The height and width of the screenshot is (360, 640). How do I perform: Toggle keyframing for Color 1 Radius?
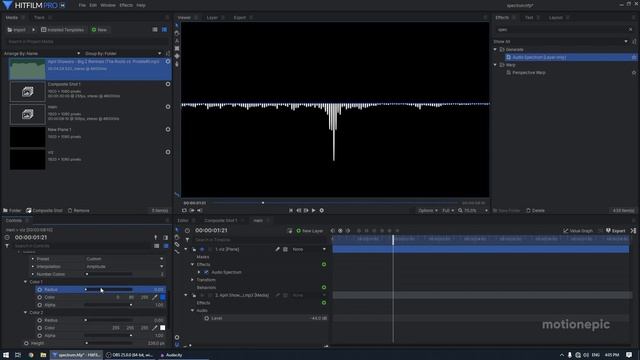coord(40,290)
